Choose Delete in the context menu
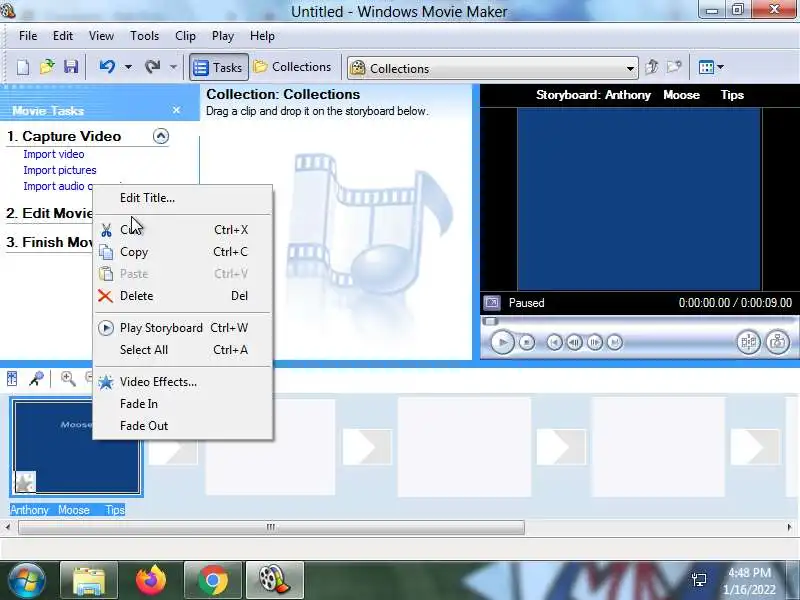The image size is (800, 600). click(183, 296)
